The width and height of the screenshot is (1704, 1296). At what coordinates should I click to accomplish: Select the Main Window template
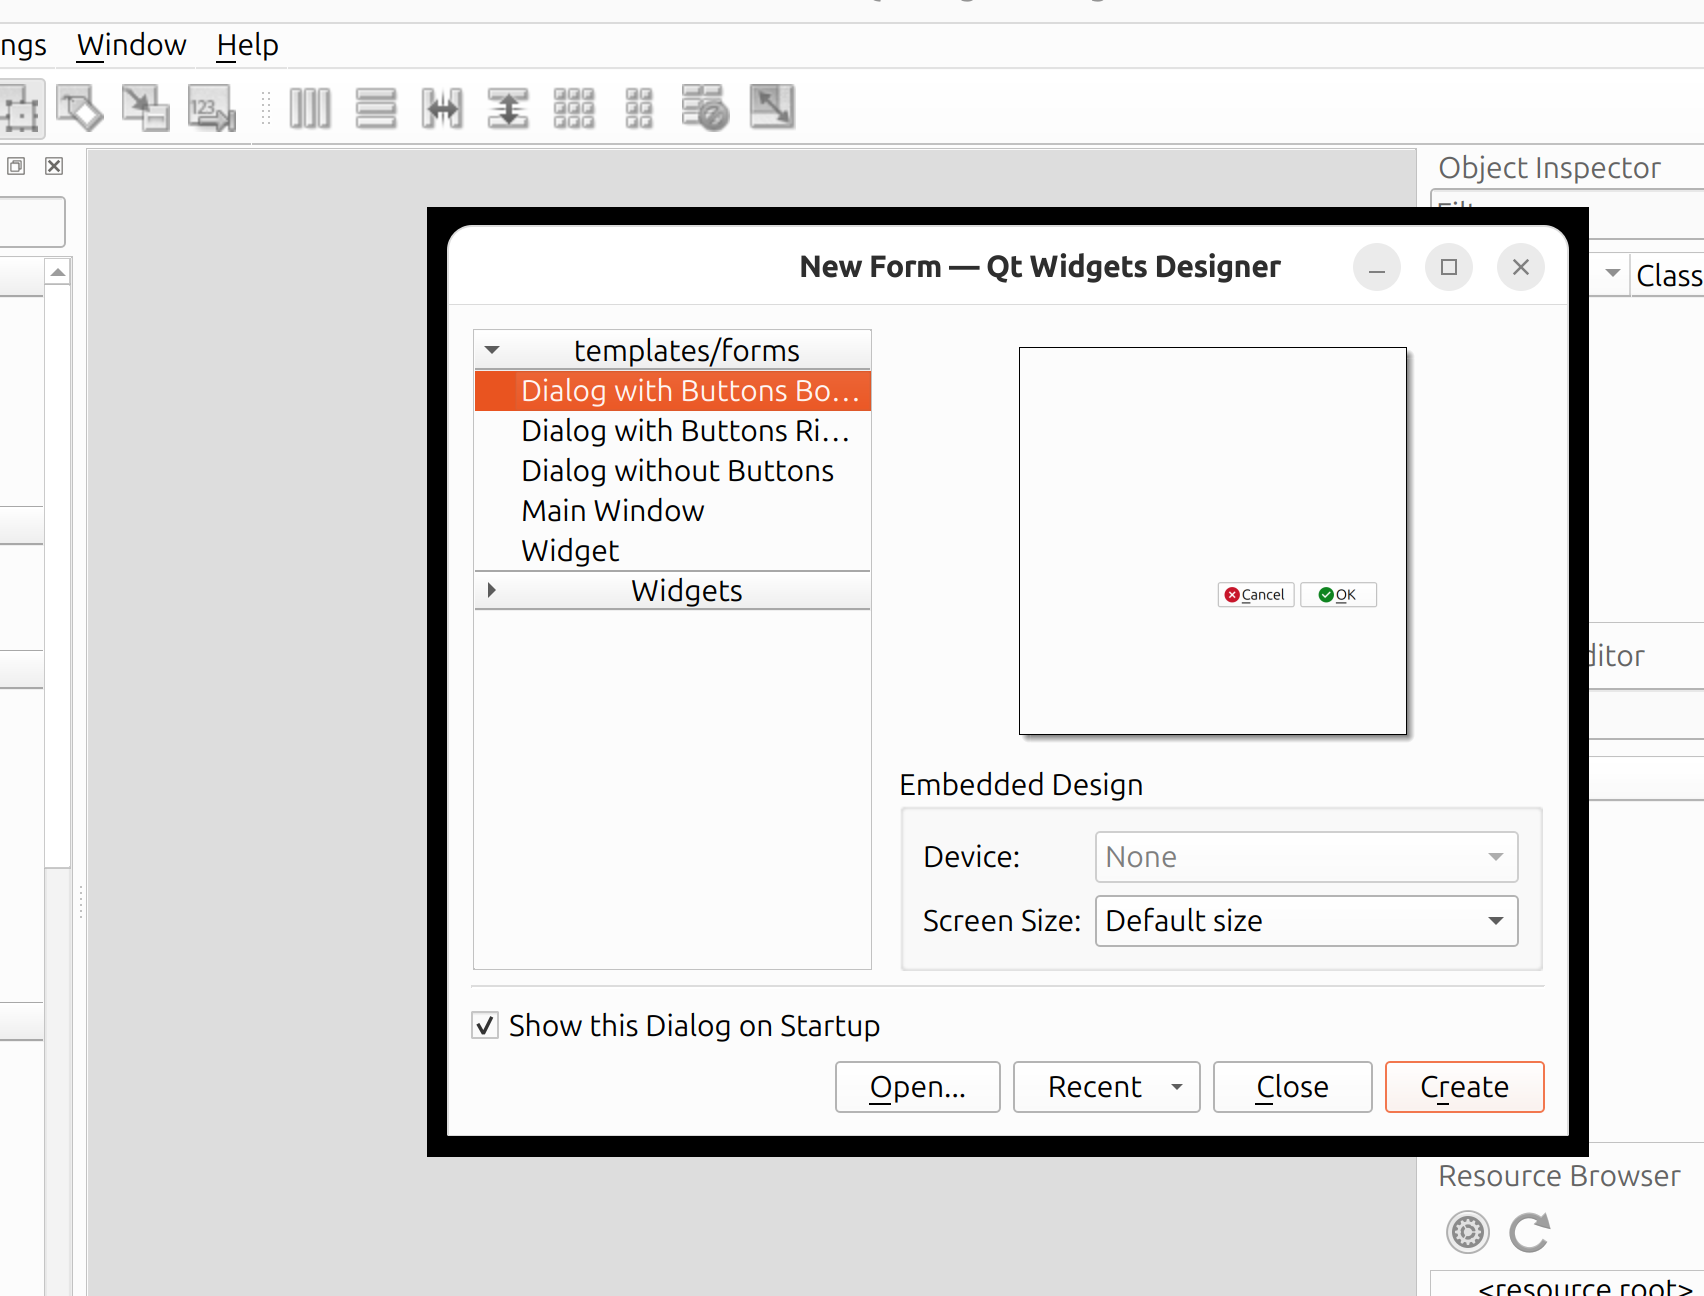612,510
